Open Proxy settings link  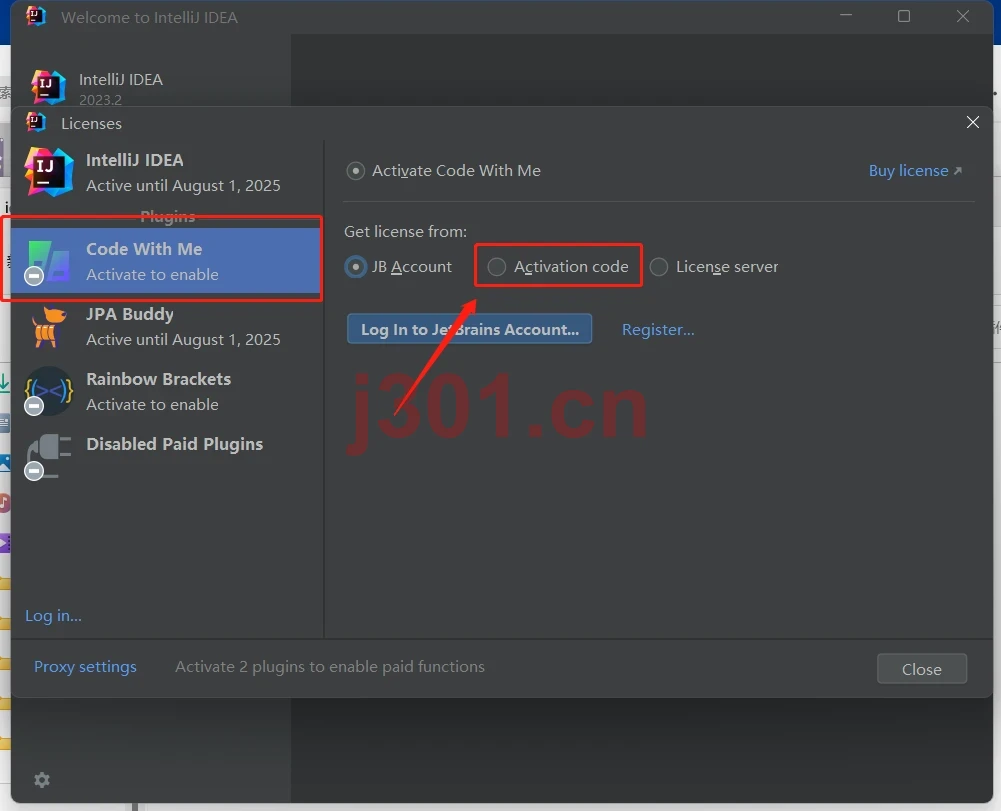(85, 666)
